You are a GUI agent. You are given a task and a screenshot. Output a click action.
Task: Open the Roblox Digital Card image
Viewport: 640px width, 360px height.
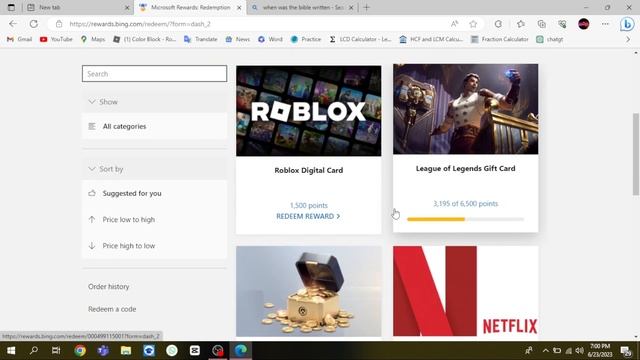tap(309, 111)
